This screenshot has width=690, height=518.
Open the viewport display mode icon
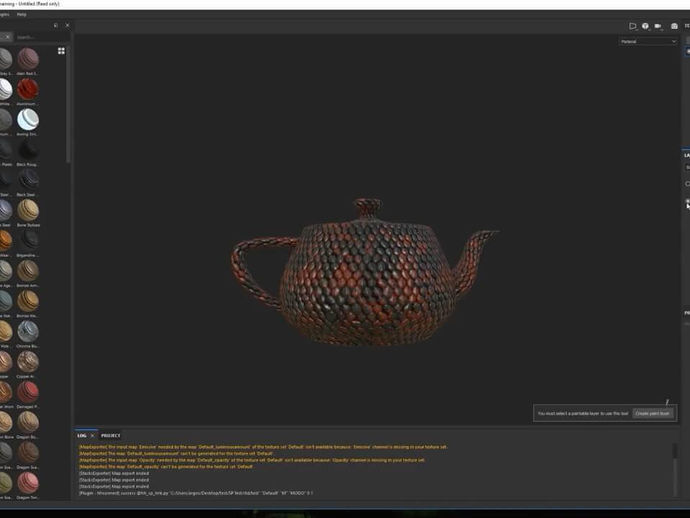coord(633,26)
